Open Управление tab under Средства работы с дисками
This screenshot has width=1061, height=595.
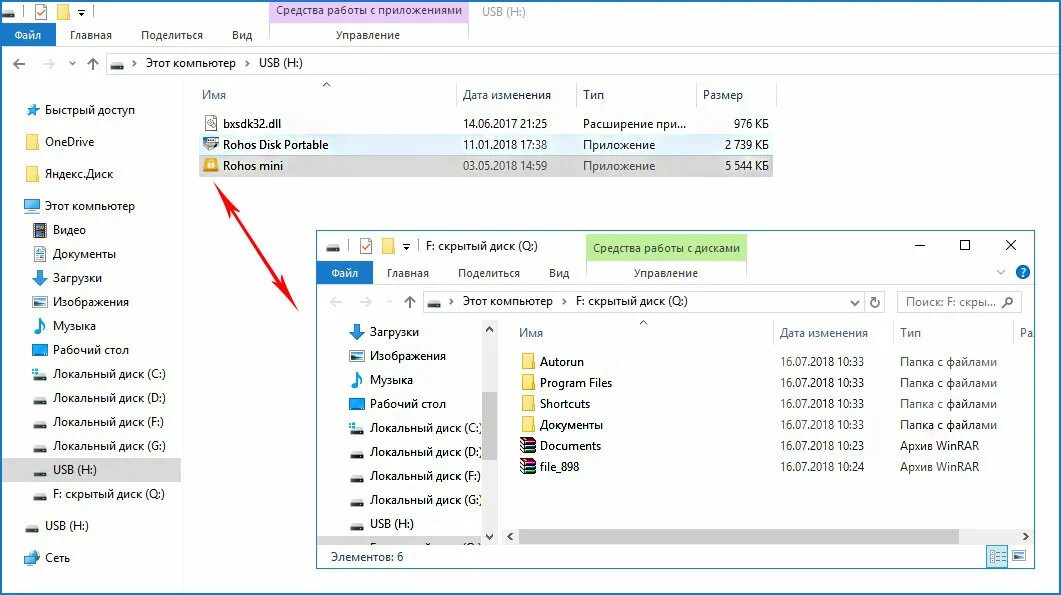coord(666,273)
